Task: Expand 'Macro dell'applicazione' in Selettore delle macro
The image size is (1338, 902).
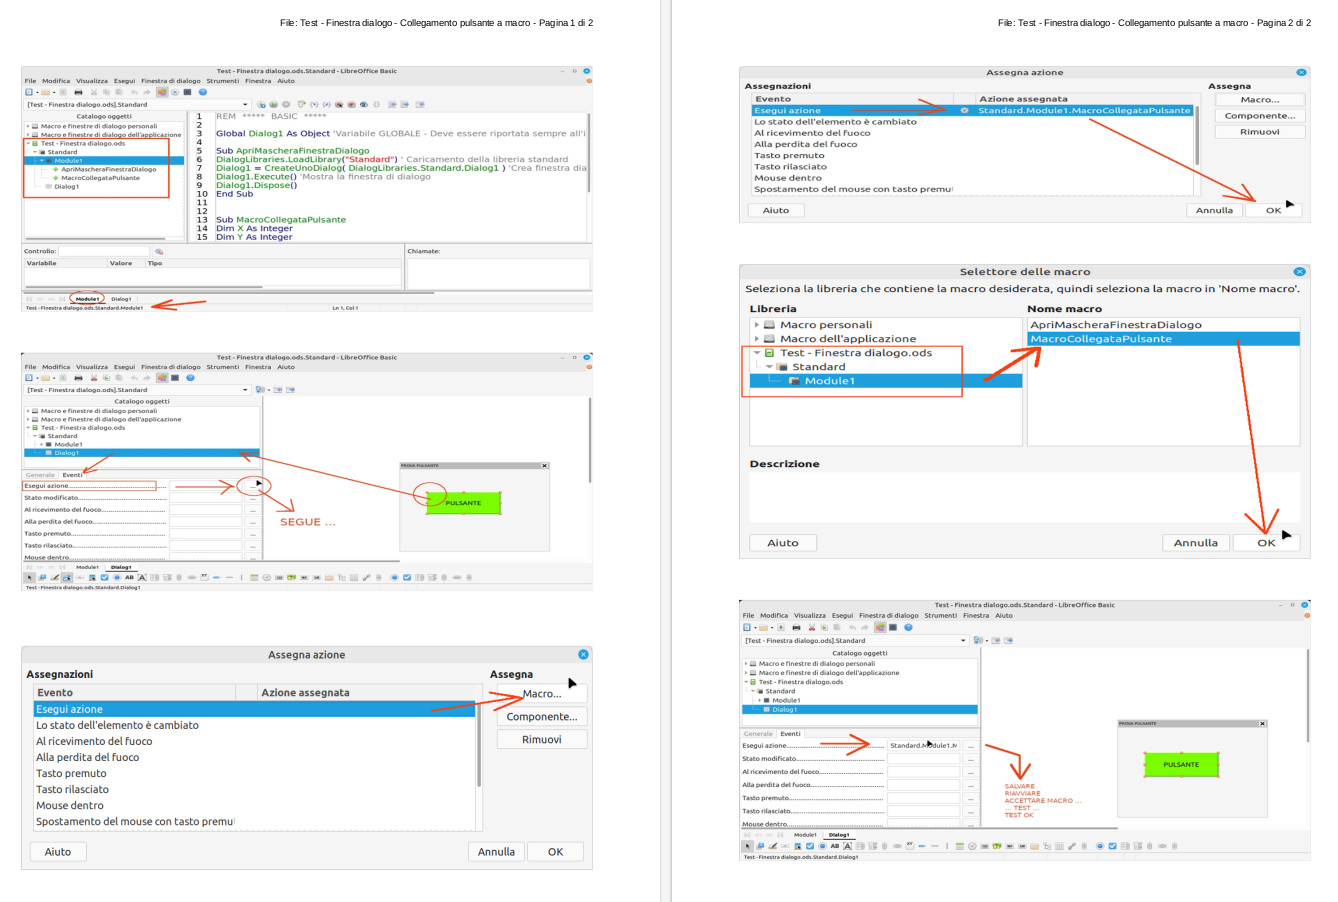Action: point(757,339)
